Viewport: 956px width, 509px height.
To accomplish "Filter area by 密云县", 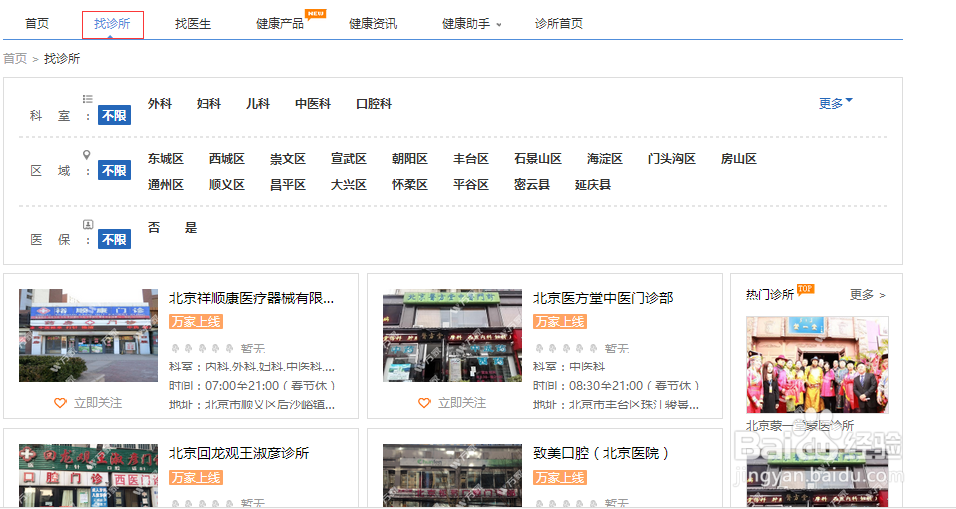I will coord(532,185).
